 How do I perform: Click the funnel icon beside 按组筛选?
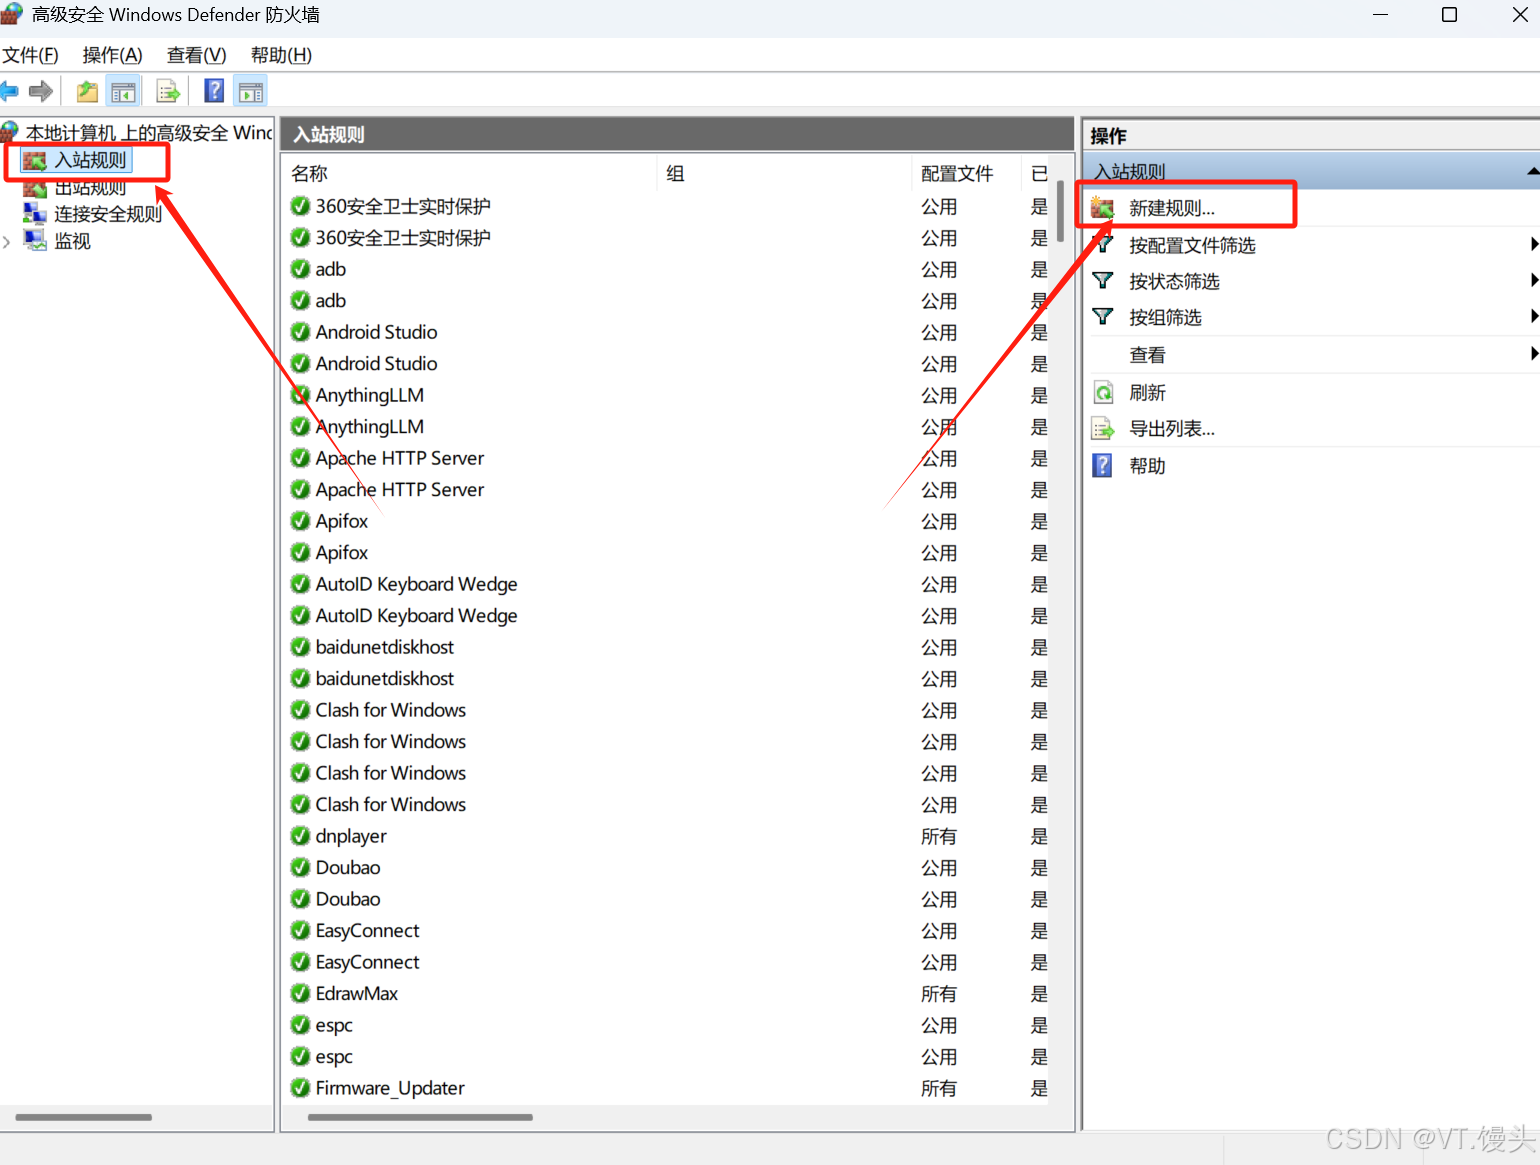pyautogui.click(x=1102, y=317)
